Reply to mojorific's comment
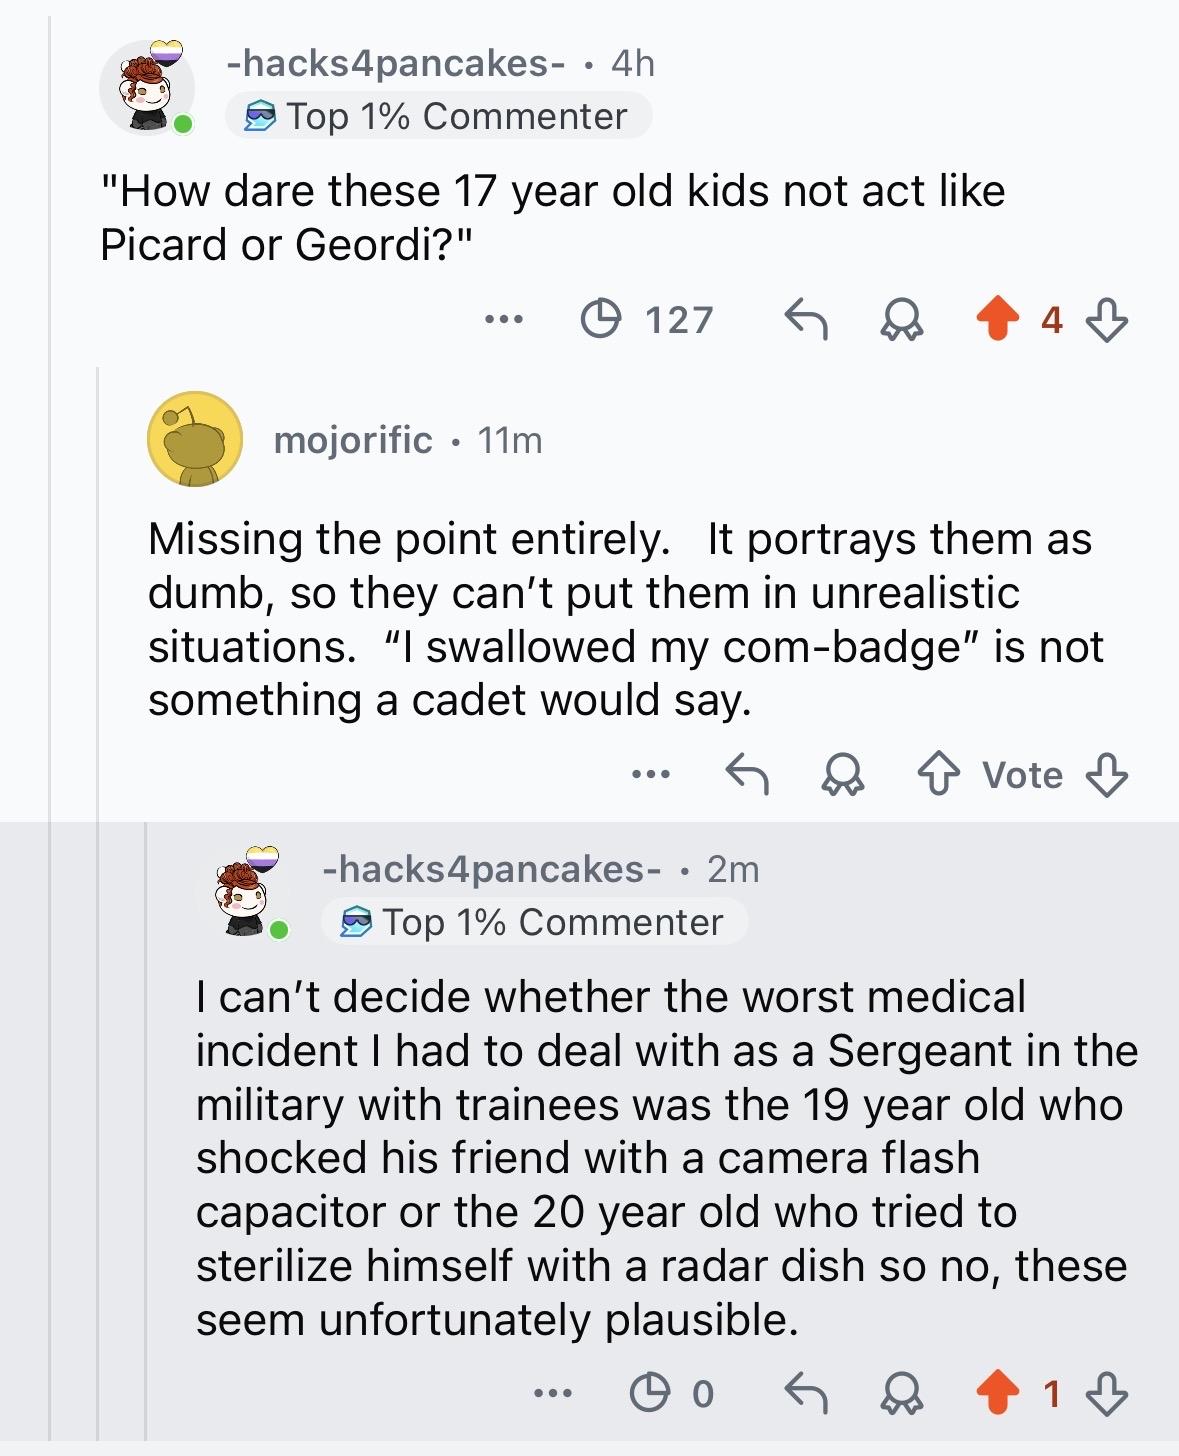 (746, 774)
